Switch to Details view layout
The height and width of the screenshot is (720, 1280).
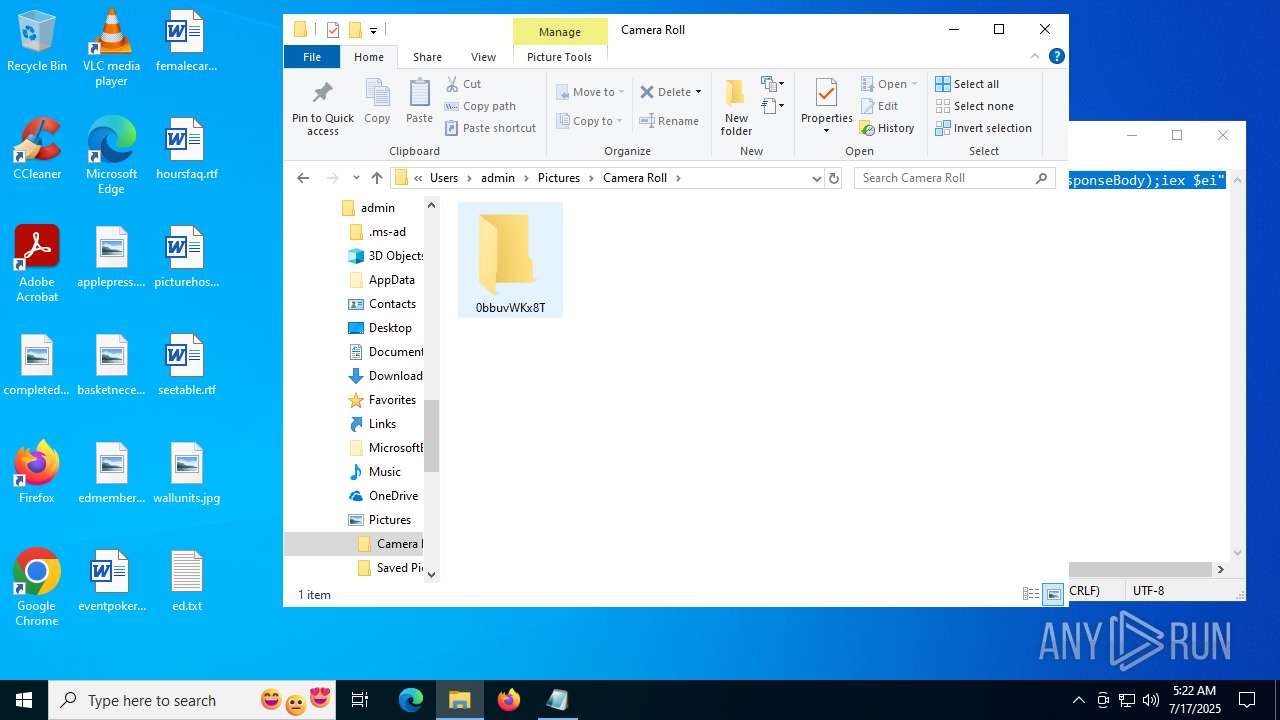[1031, 594]
